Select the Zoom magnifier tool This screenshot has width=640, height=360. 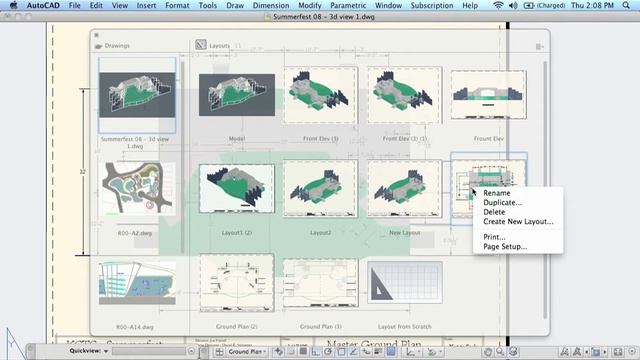pos(500,351)
